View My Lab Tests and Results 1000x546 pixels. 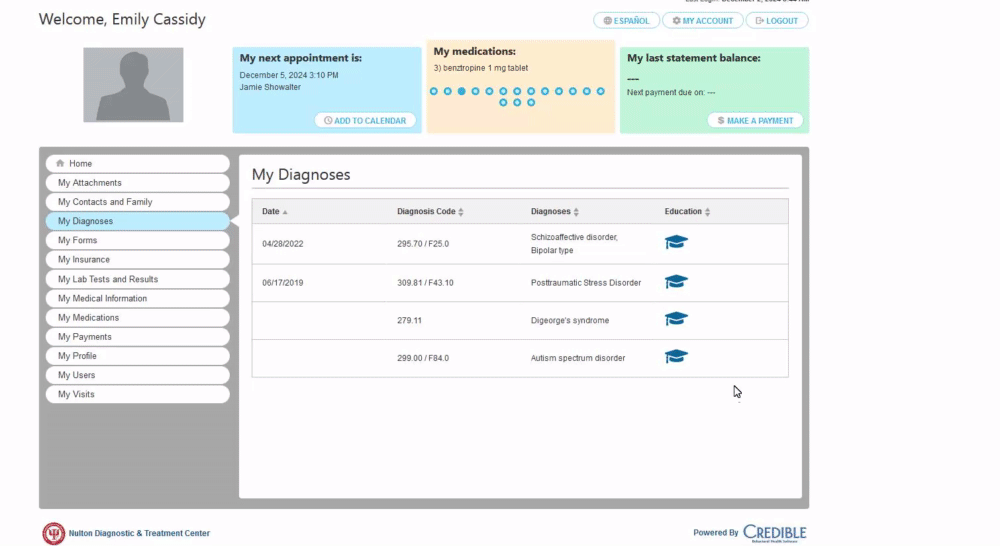click(x=138, y=279)
